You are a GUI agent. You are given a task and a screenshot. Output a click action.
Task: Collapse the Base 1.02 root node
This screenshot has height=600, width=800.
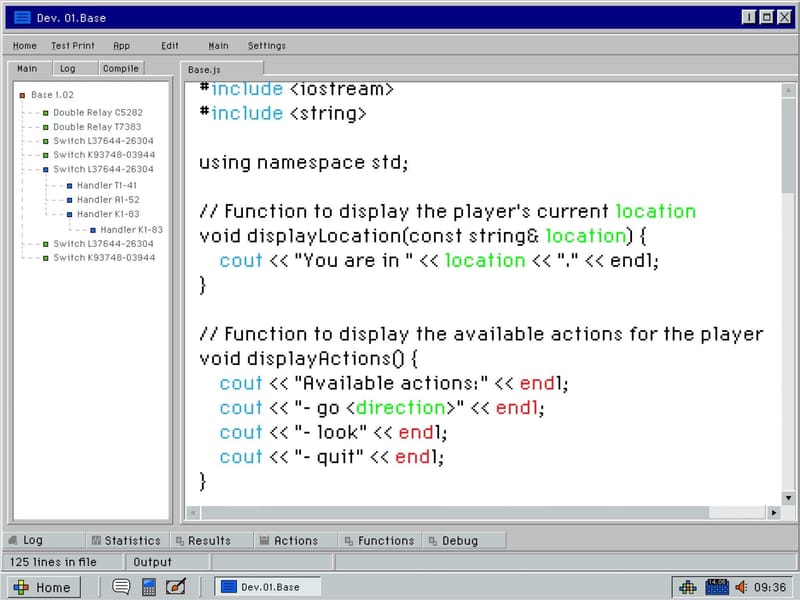click(22, 95)
